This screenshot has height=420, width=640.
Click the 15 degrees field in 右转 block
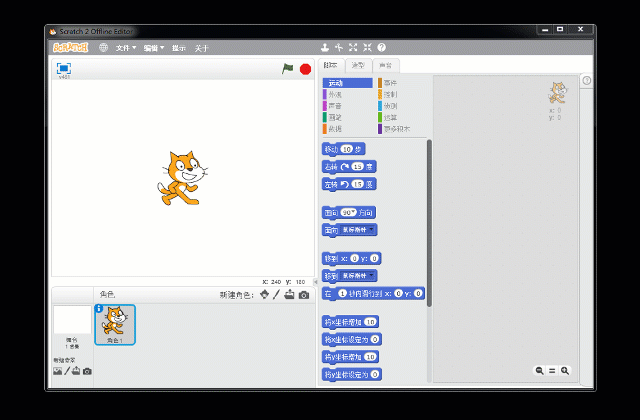pos(358,167)
